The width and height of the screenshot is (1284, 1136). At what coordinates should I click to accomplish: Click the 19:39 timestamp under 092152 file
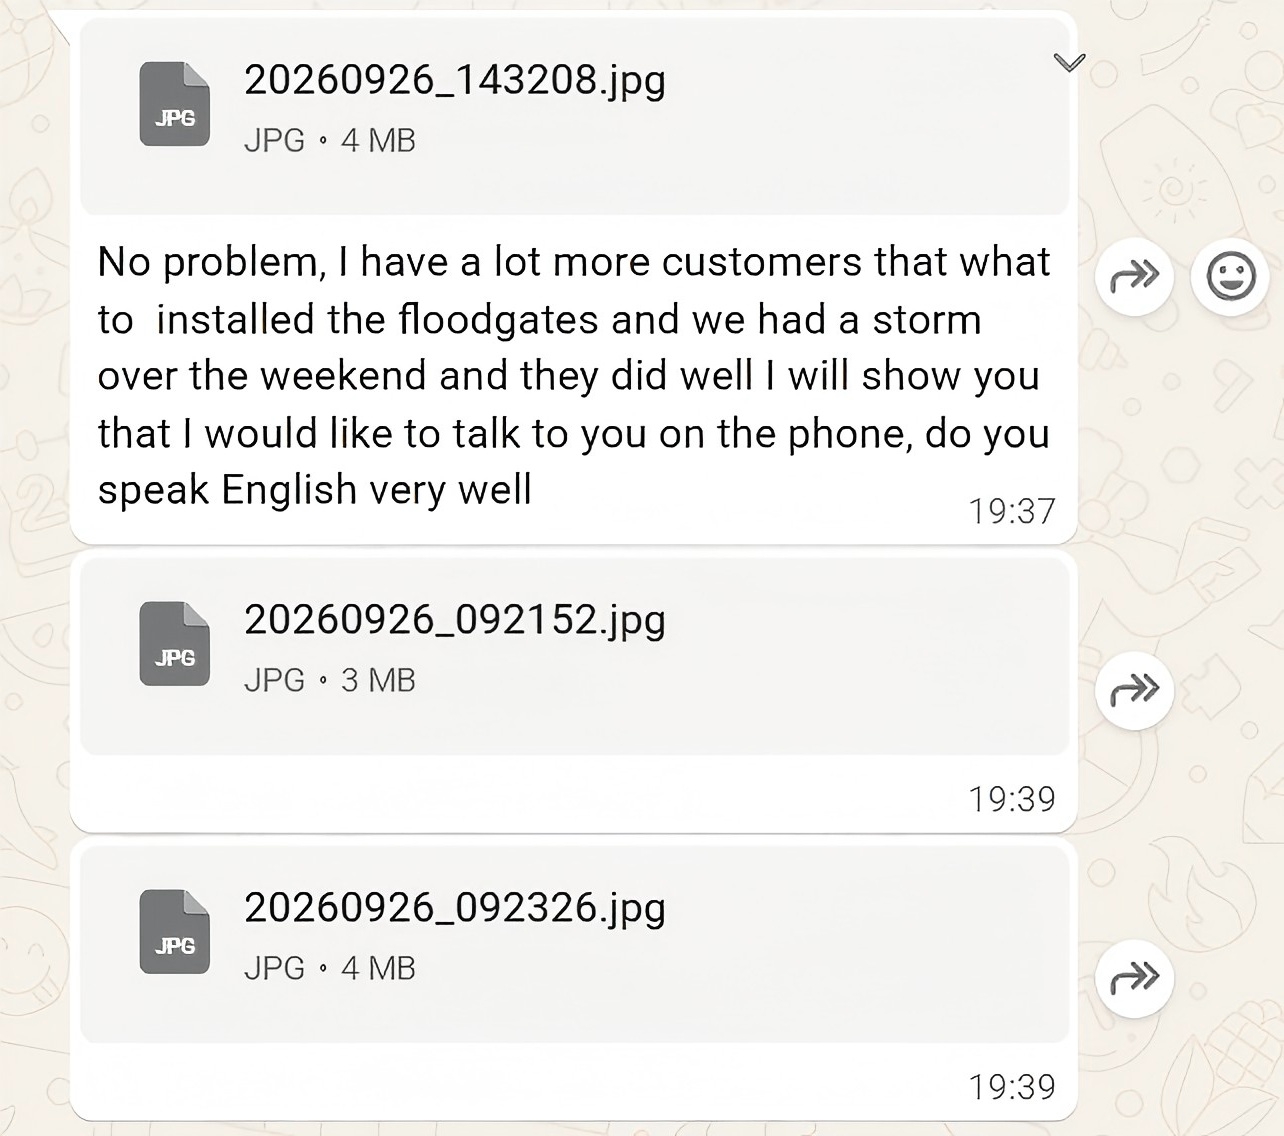pyautogui.click(x=1011, y=799)
